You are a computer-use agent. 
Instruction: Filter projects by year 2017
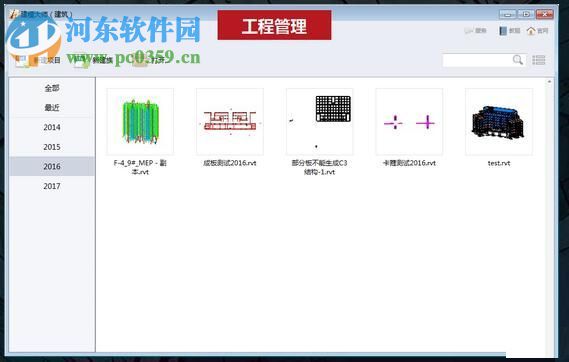point(52,186)
